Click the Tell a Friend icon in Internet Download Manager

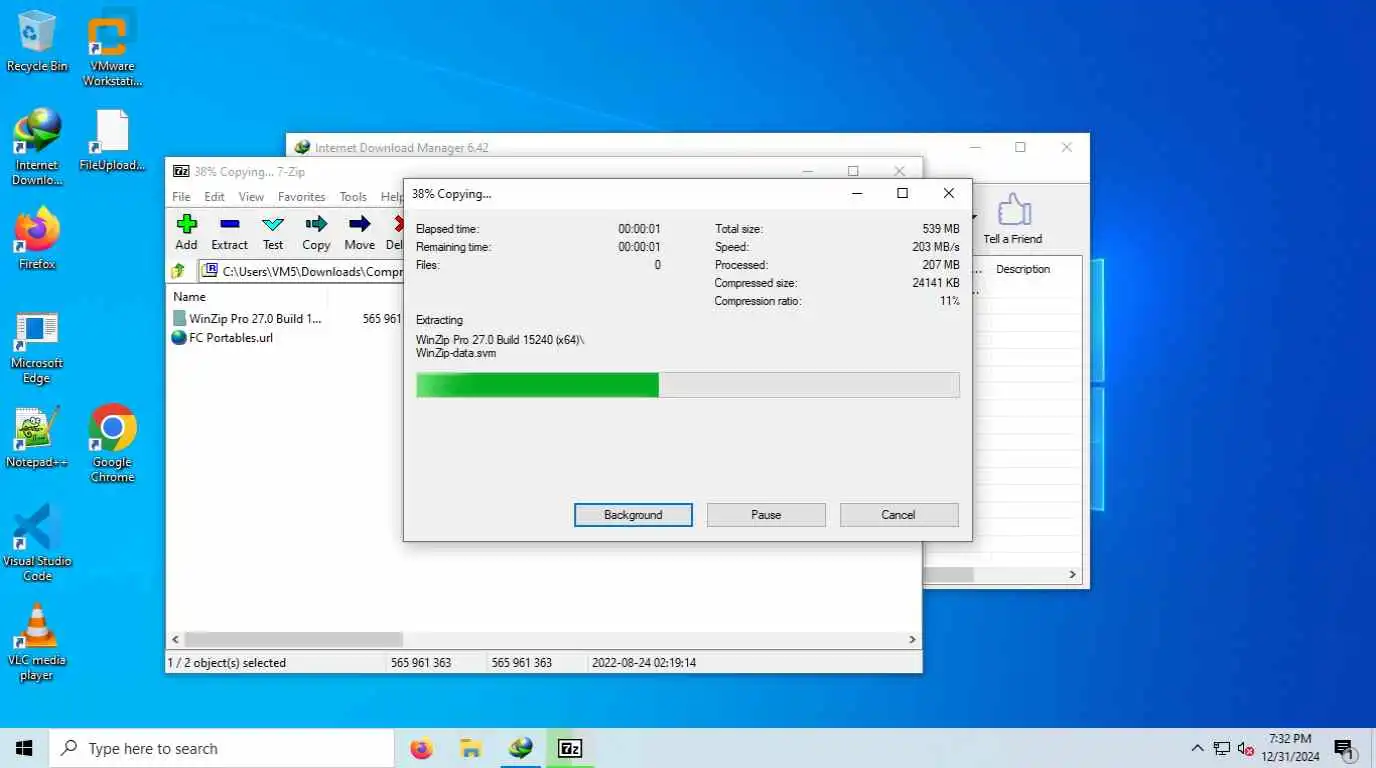(1012, 219)
